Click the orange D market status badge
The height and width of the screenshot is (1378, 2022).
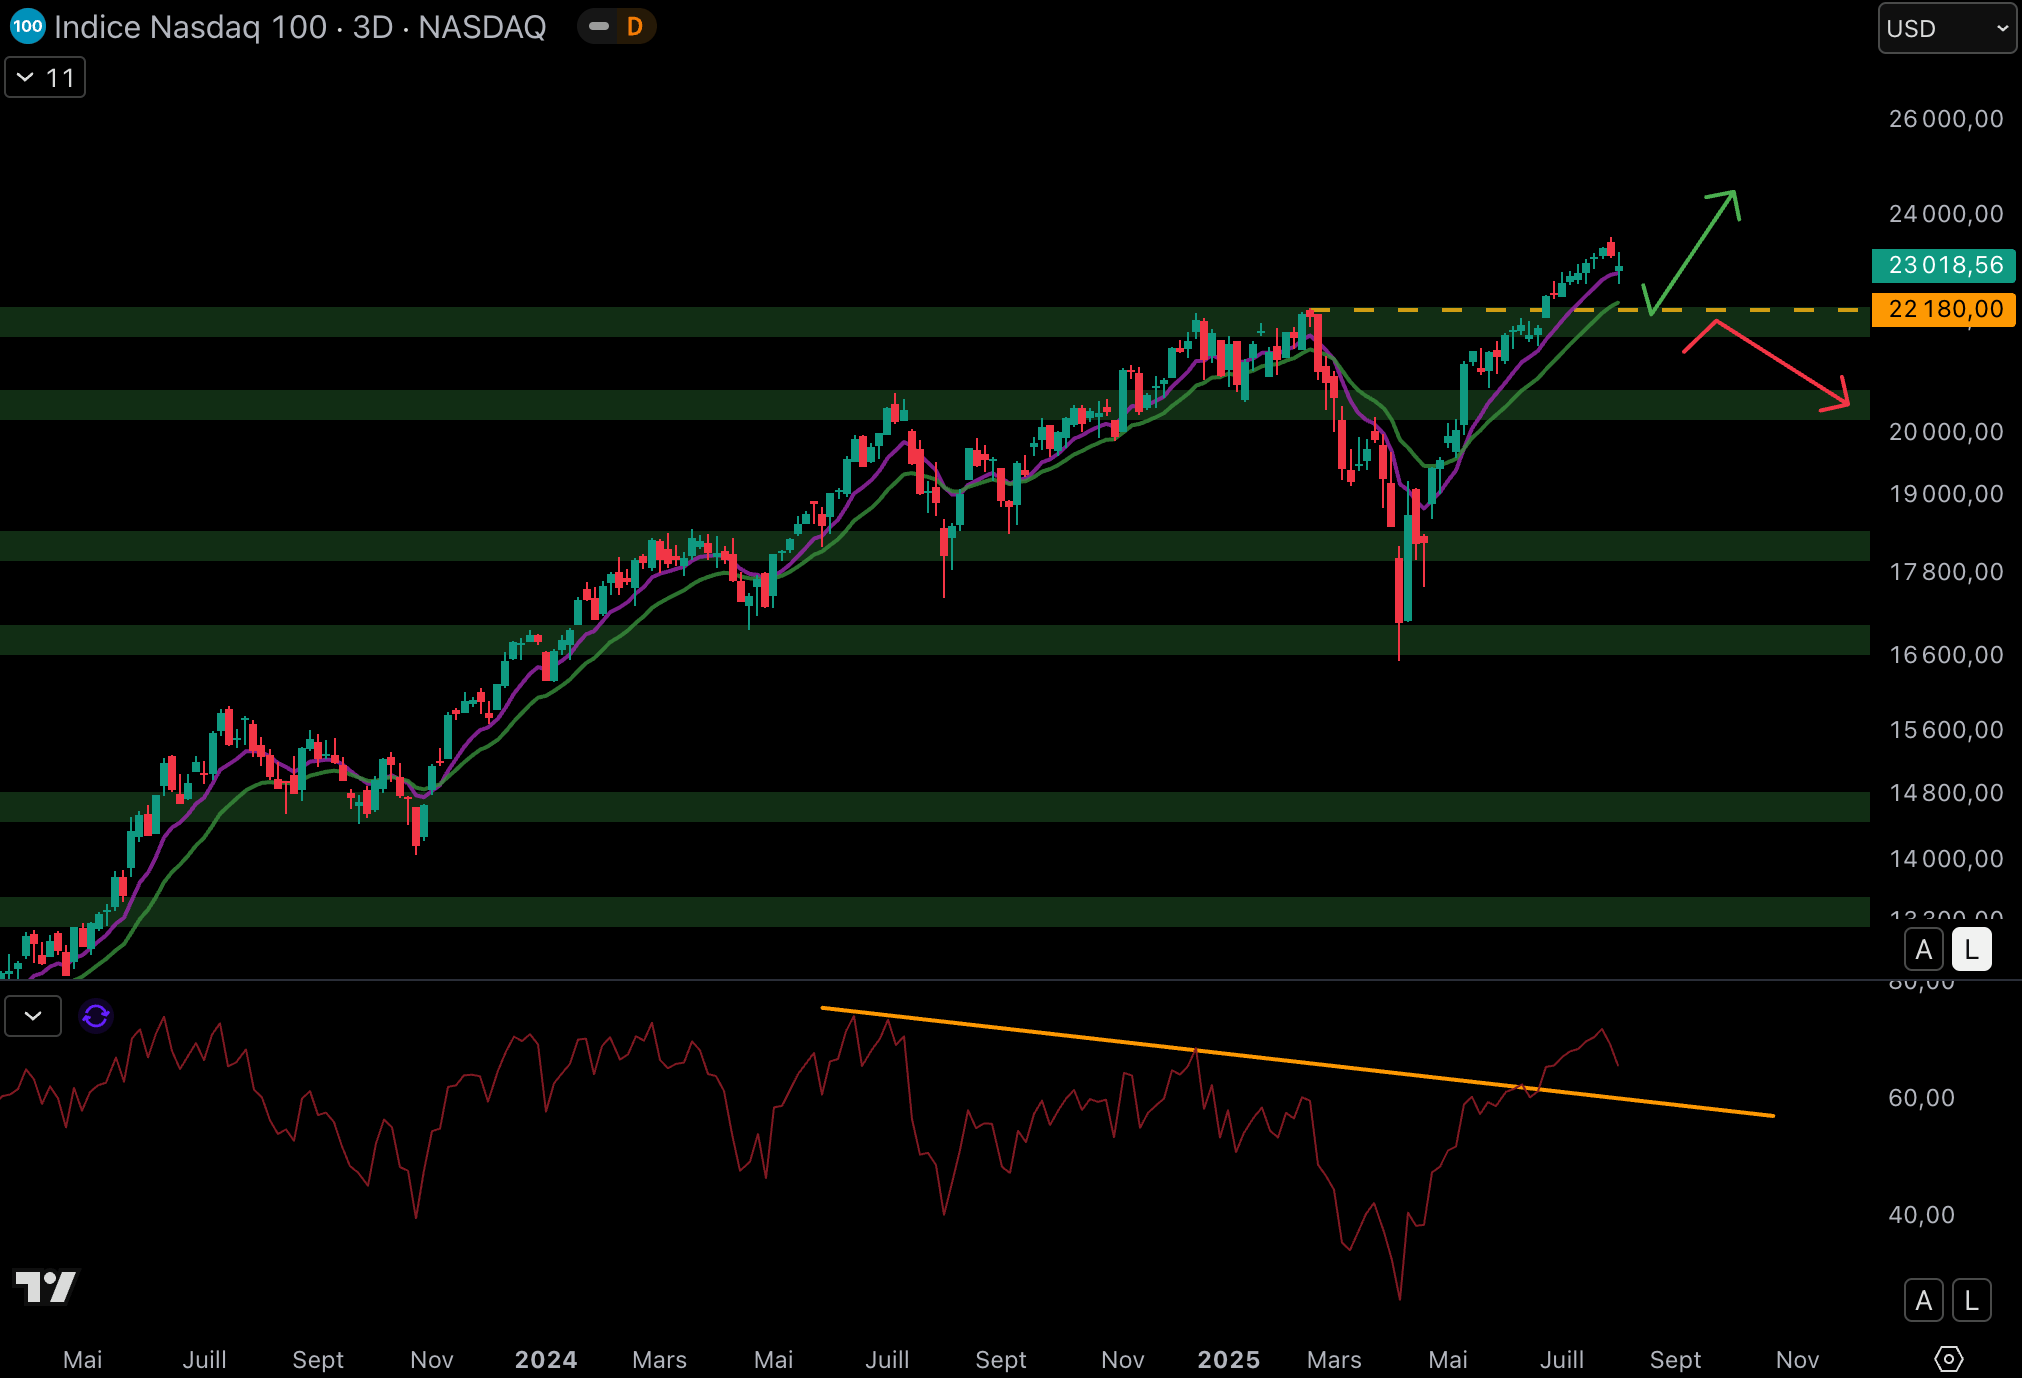[x=634, y=27]
